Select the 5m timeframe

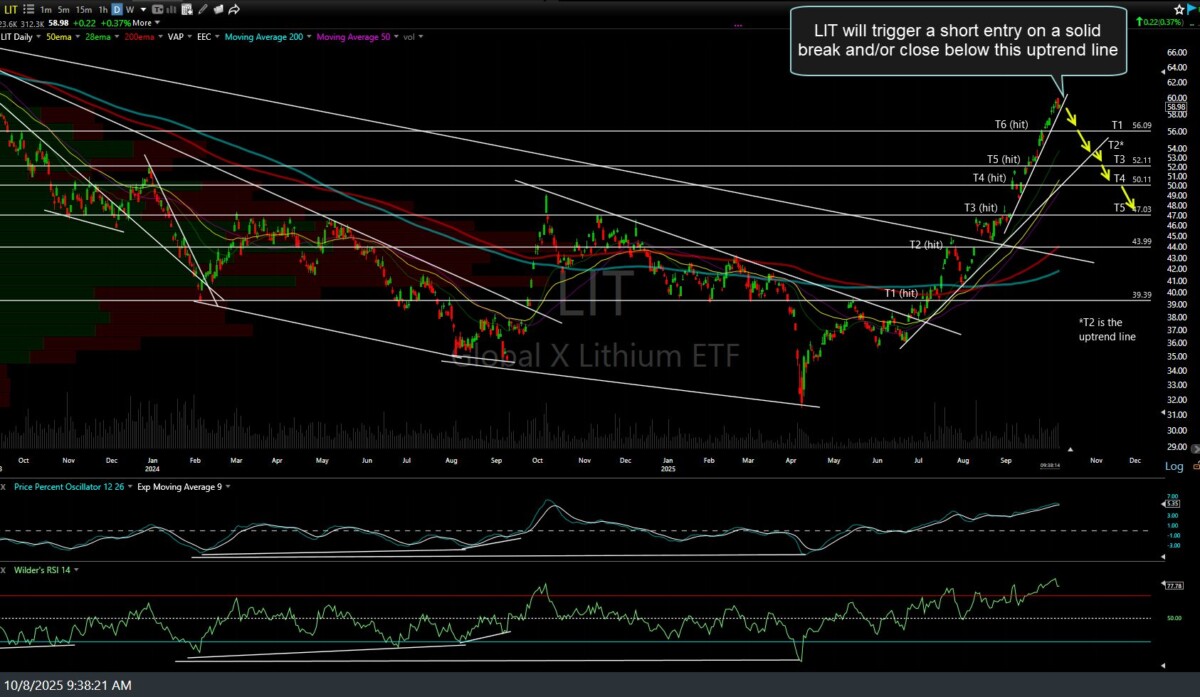(62, 9)
